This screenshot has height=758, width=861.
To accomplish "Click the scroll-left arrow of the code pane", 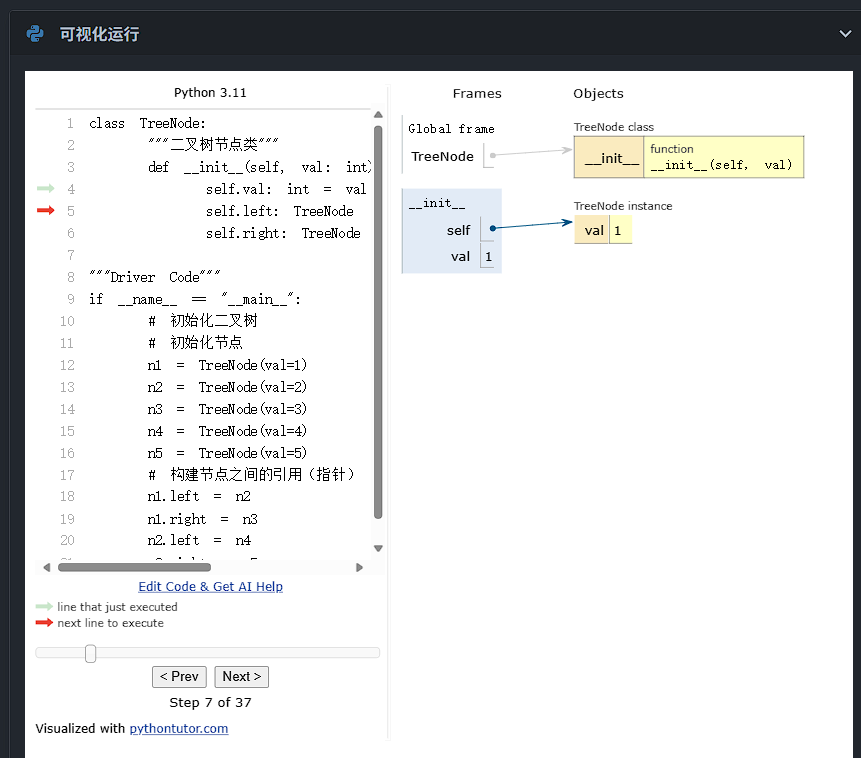I will tap(47, 567).
